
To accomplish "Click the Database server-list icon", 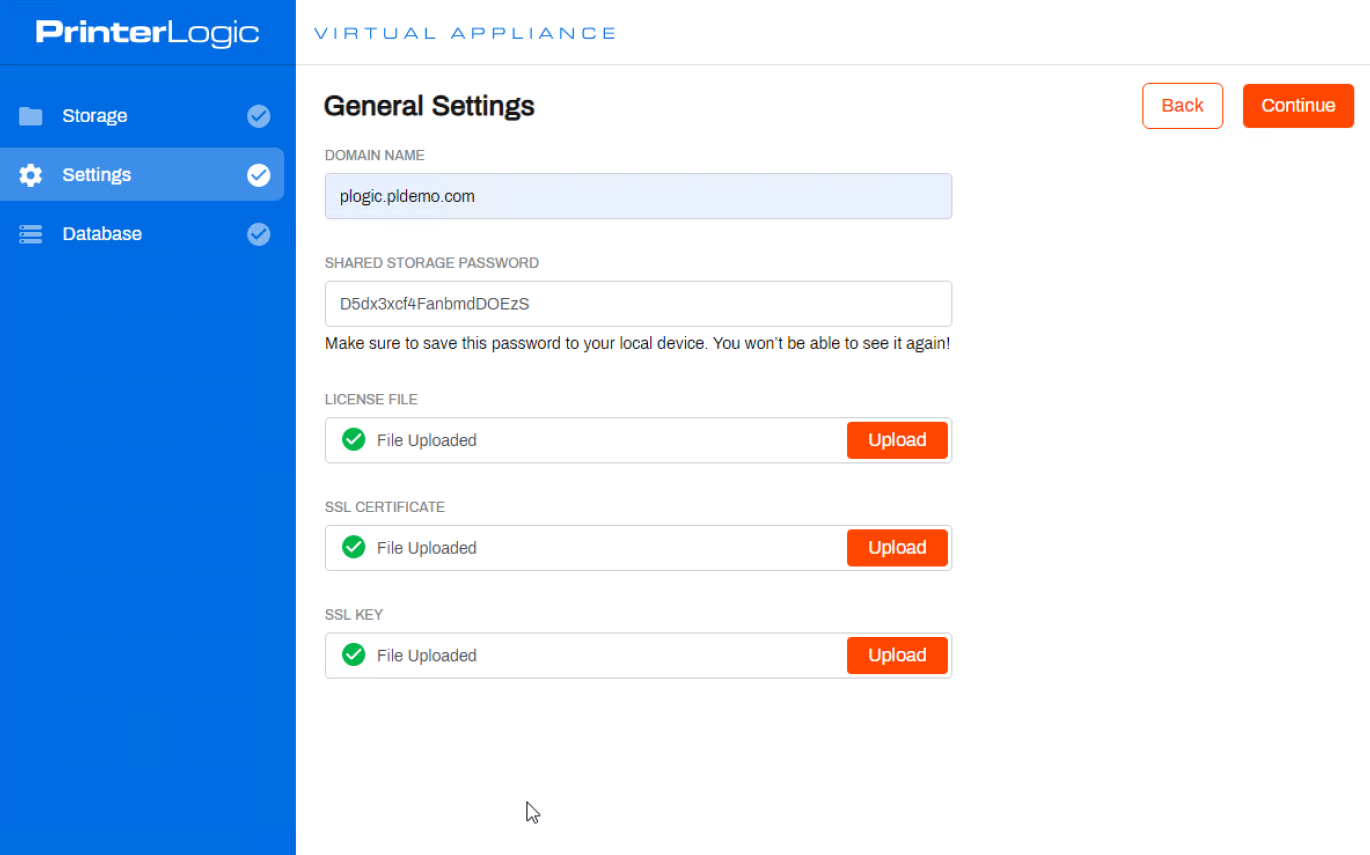I will click(x=30, y=233).
